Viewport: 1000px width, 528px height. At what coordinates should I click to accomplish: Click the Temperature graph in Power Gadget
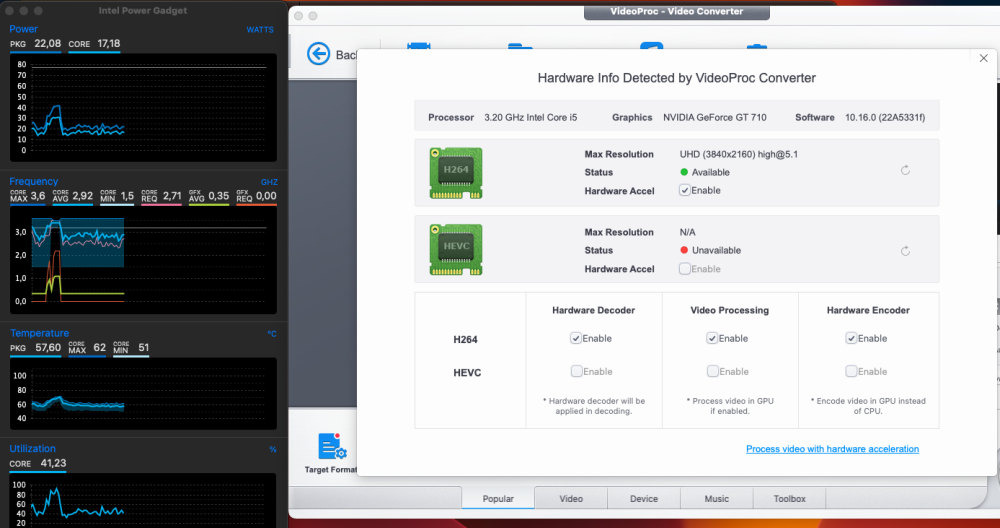coord(143,393)
